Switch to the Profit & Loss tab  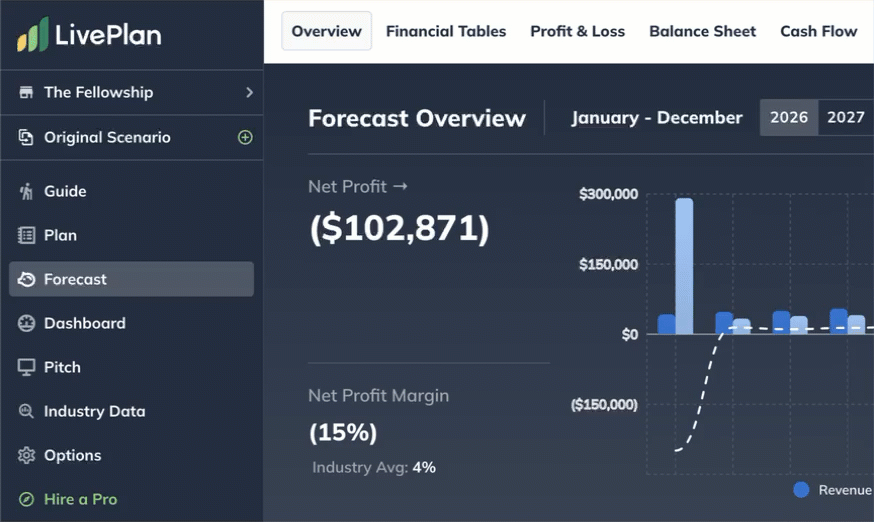pos(577,31)
